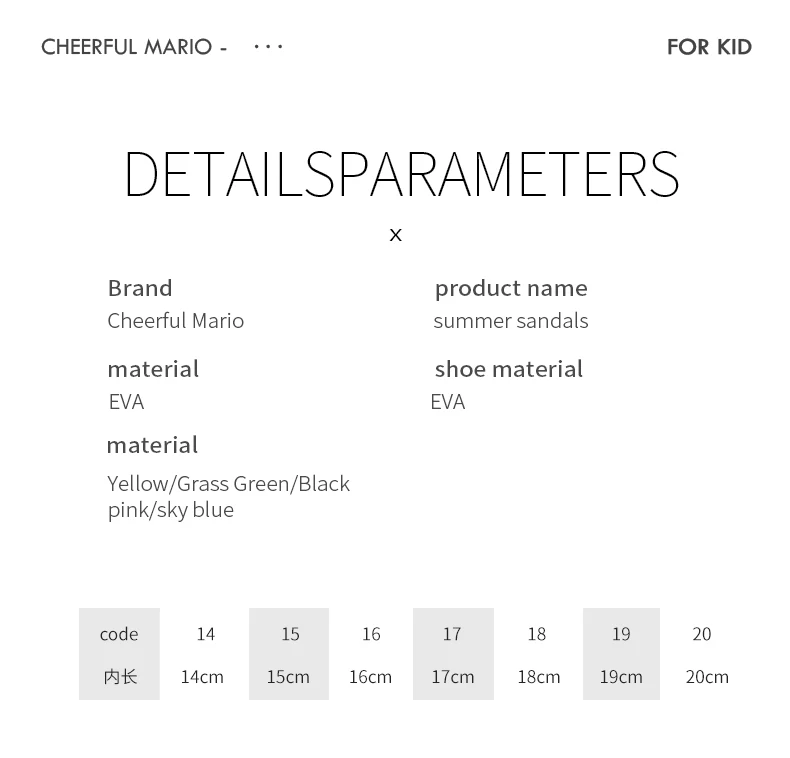
Task: Click the DETAILSPARAMETERS heading
Action: tap(402, 174)
